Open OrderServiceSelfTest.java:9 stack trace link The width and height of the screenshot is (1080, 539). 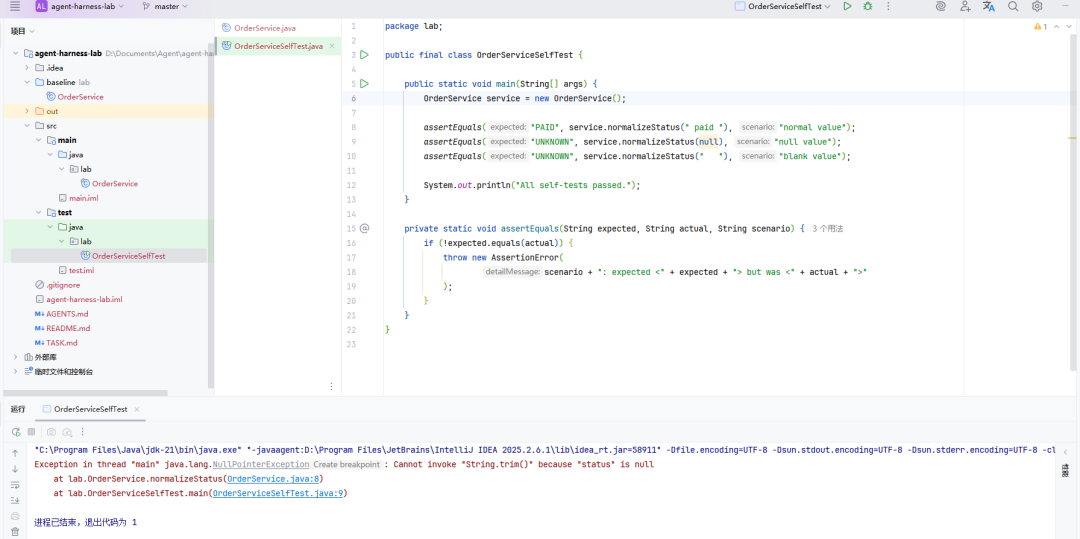[277, 494]
